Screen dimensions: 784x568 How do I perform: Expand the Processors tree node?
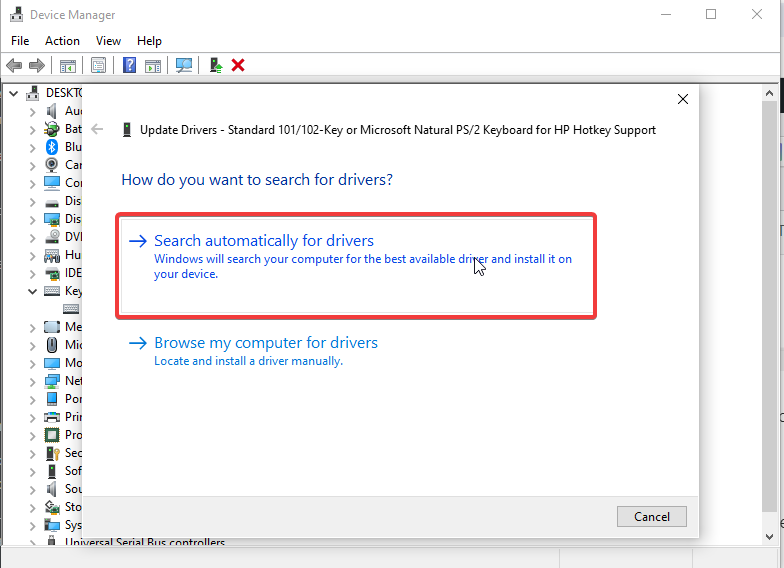pos(32,436)
